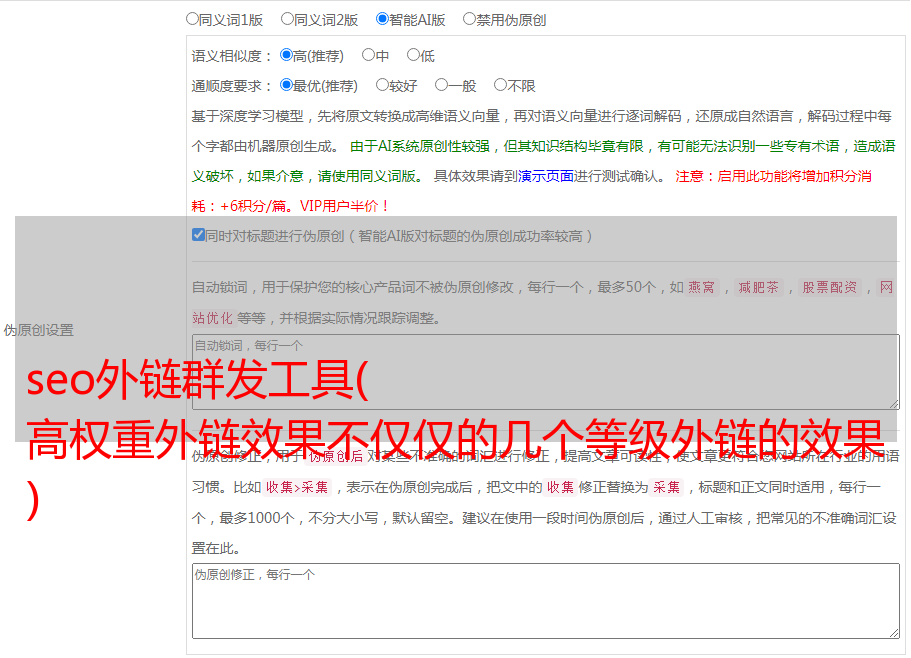
Task: Select the 同义词2版 radio option
Action: 287,19
